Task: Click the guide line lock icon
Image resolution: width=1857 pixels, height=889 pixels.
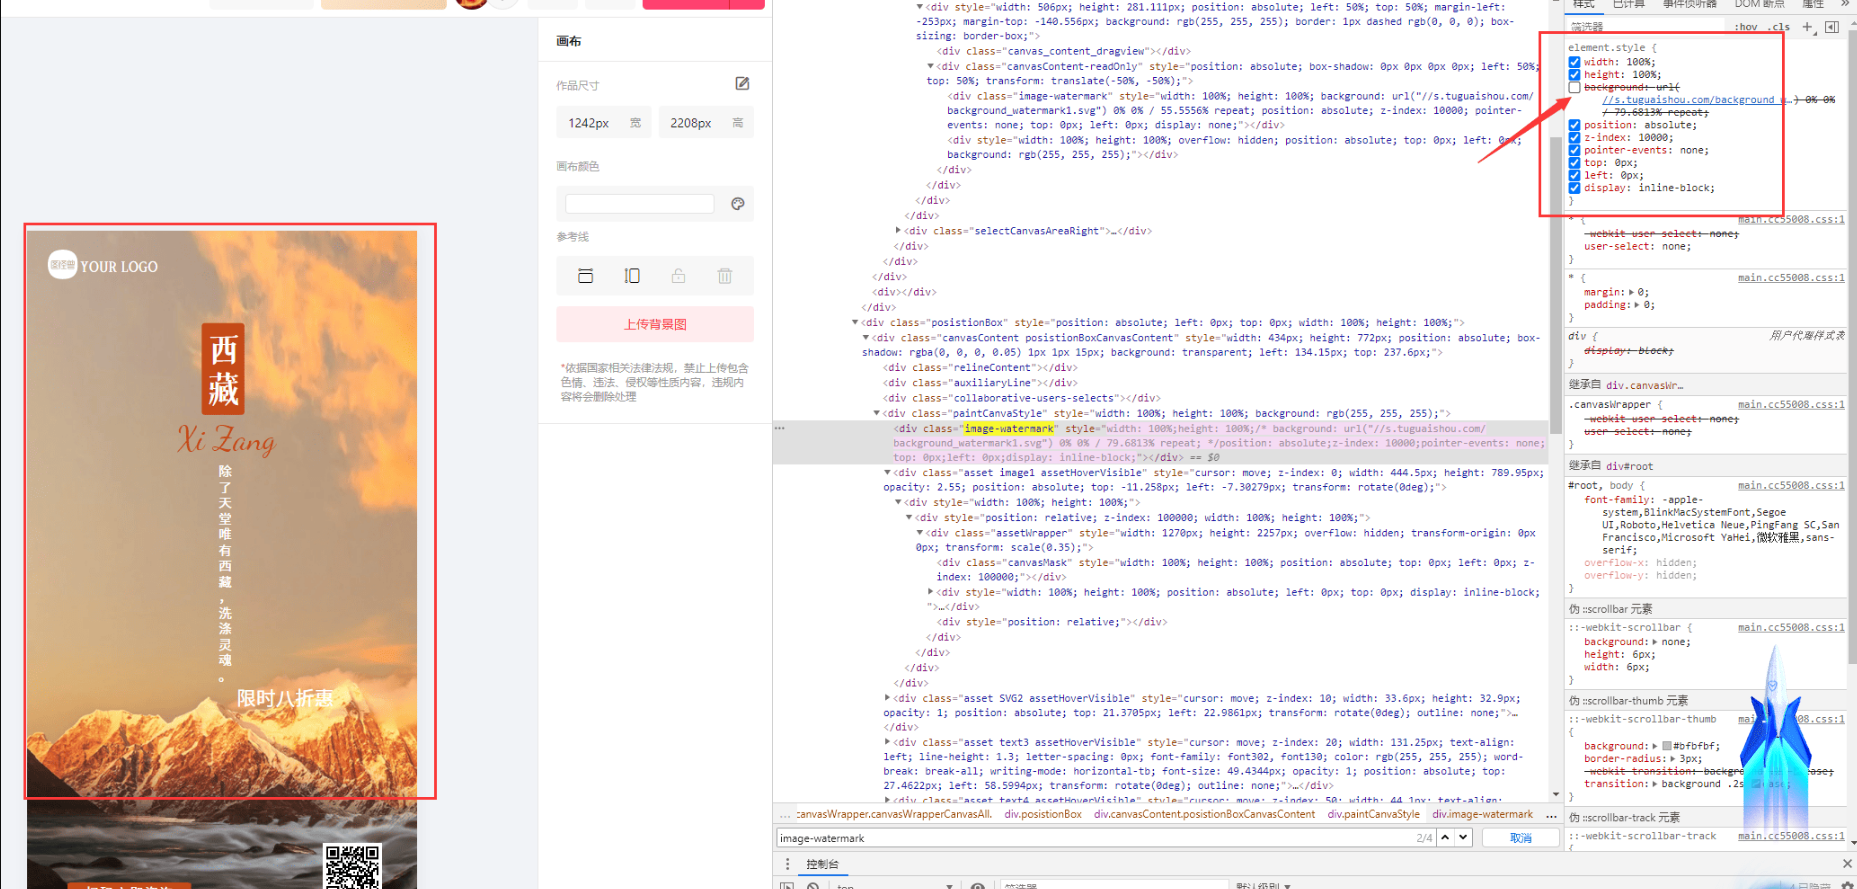Action: tap(679, 276)
